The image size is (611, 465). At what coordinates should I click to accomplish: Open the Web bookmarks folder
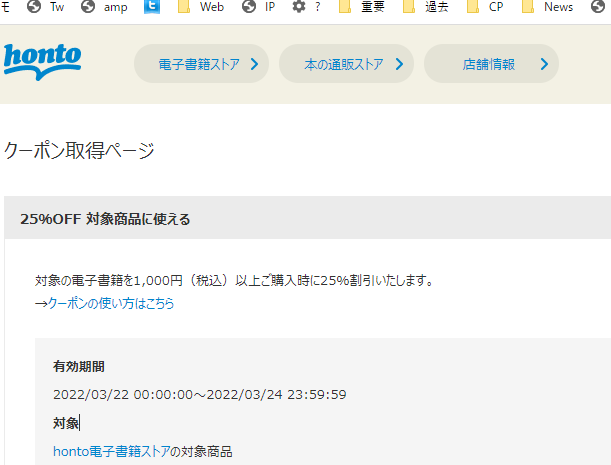point(201,7)
